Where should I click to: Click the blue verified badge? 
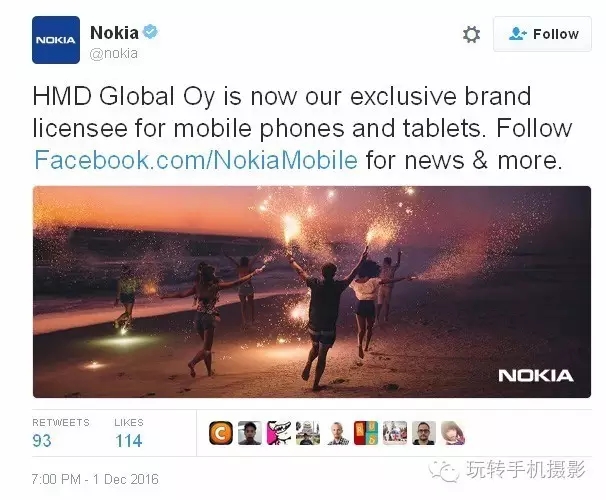pyautogui.click(x=150, y=31)
